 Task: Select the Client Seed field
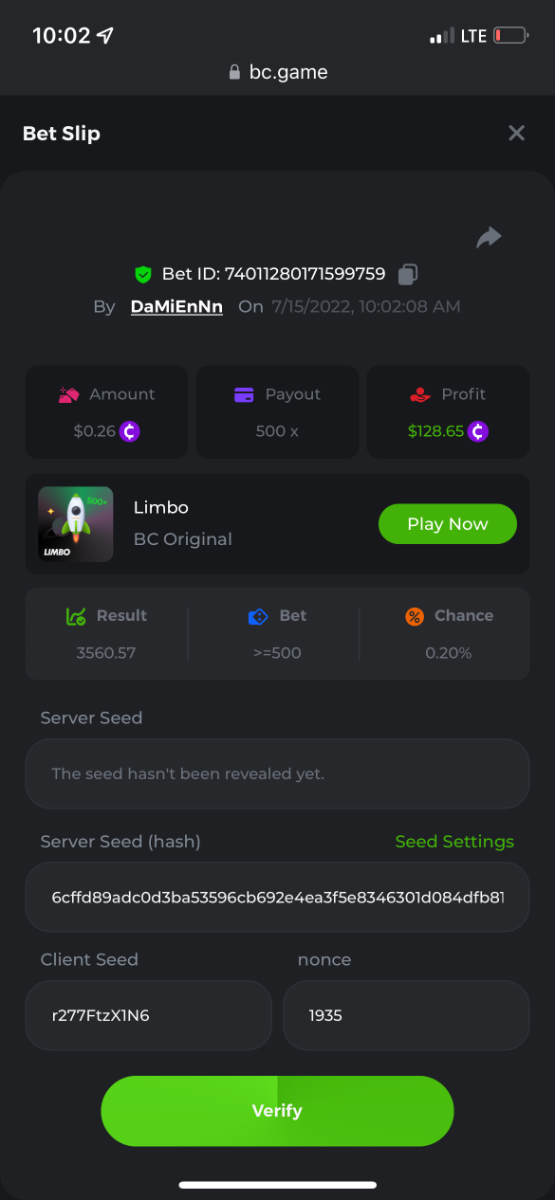point(148,1015)
